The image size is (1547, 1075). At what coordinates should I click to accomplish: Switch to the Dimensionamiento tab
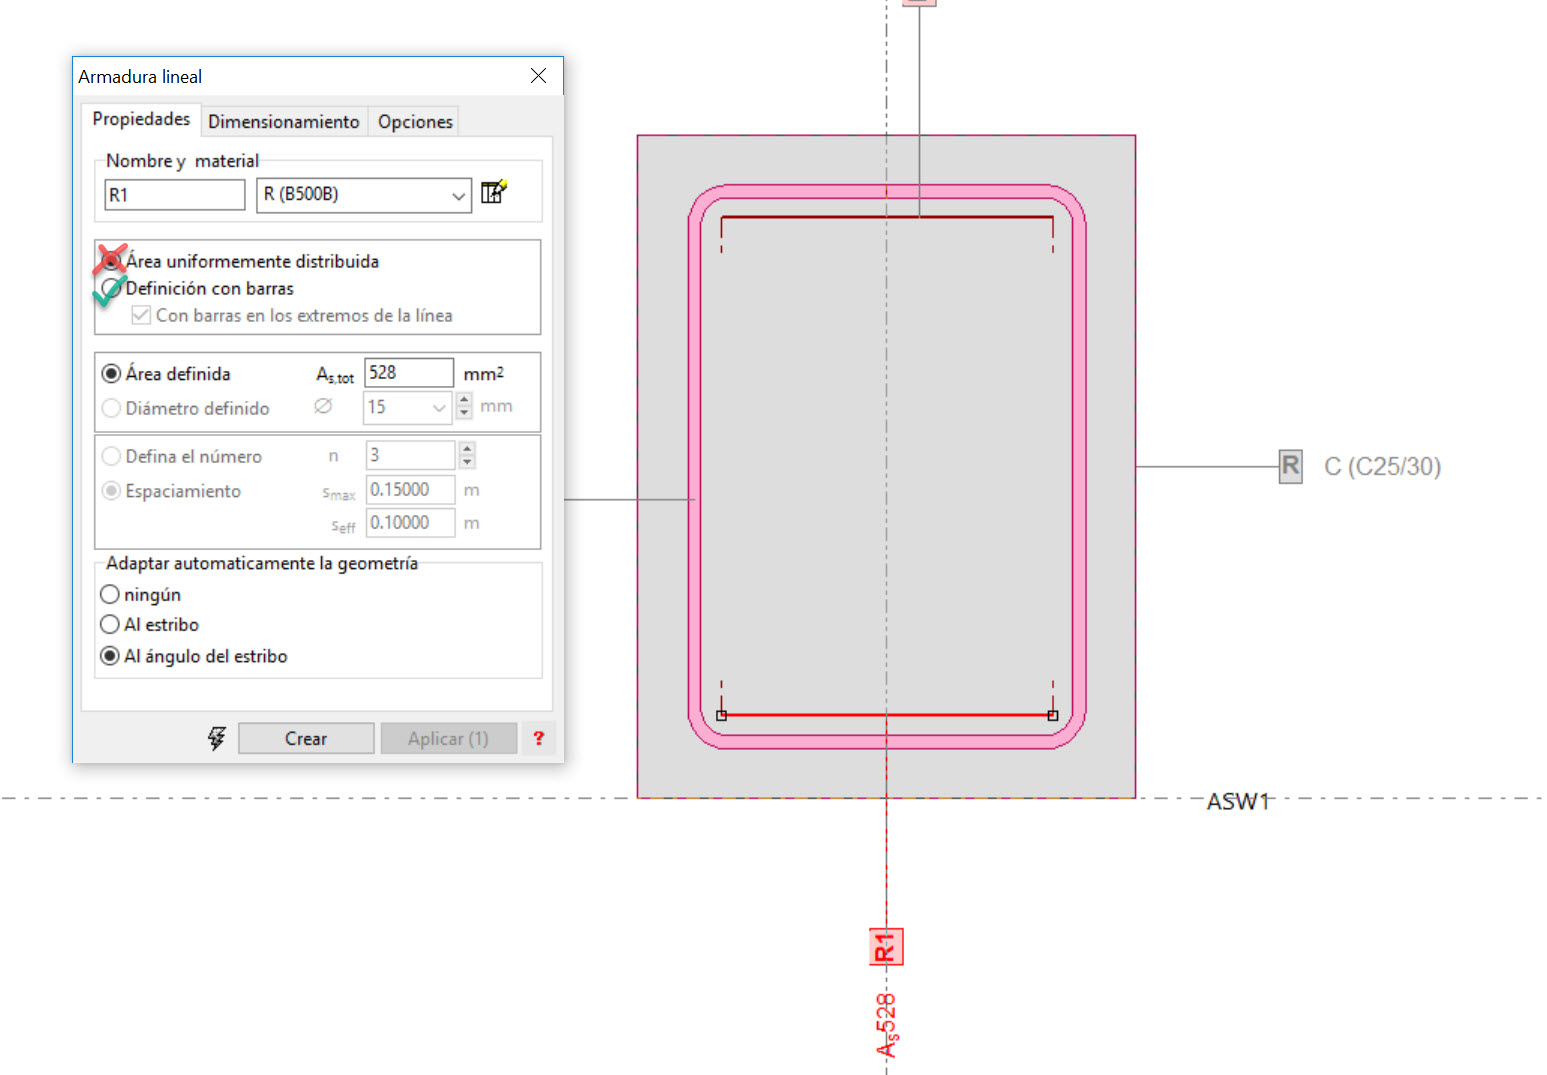[x=283, y=121]
